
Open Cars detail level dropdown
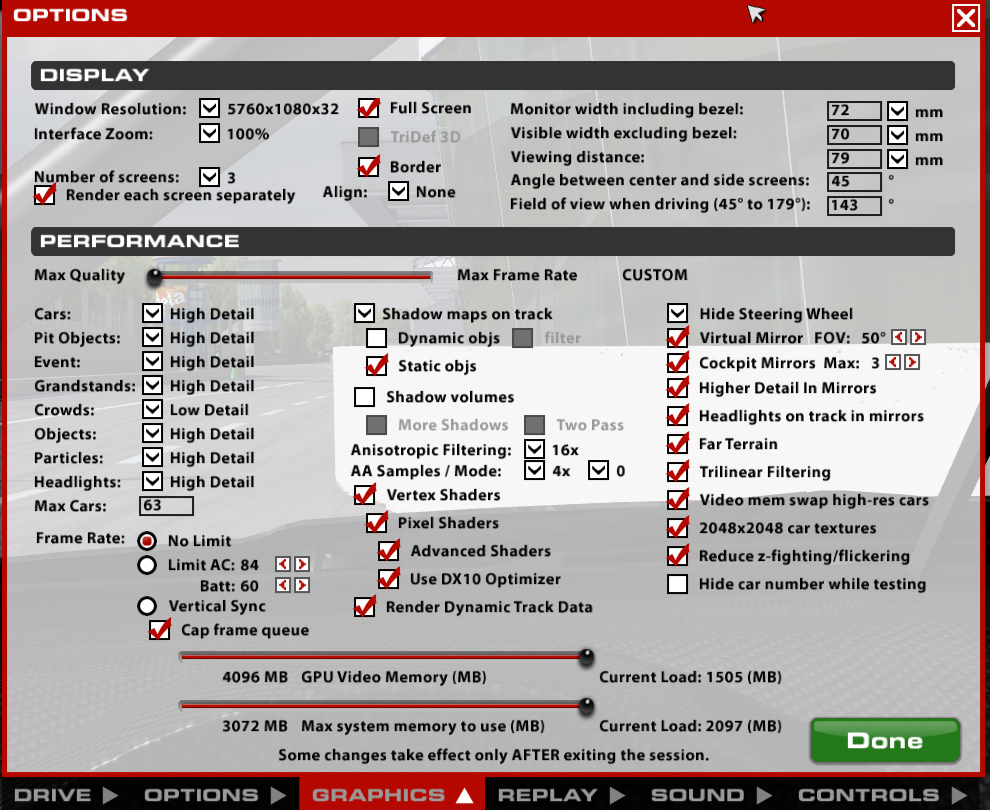(x=152, y=313)
